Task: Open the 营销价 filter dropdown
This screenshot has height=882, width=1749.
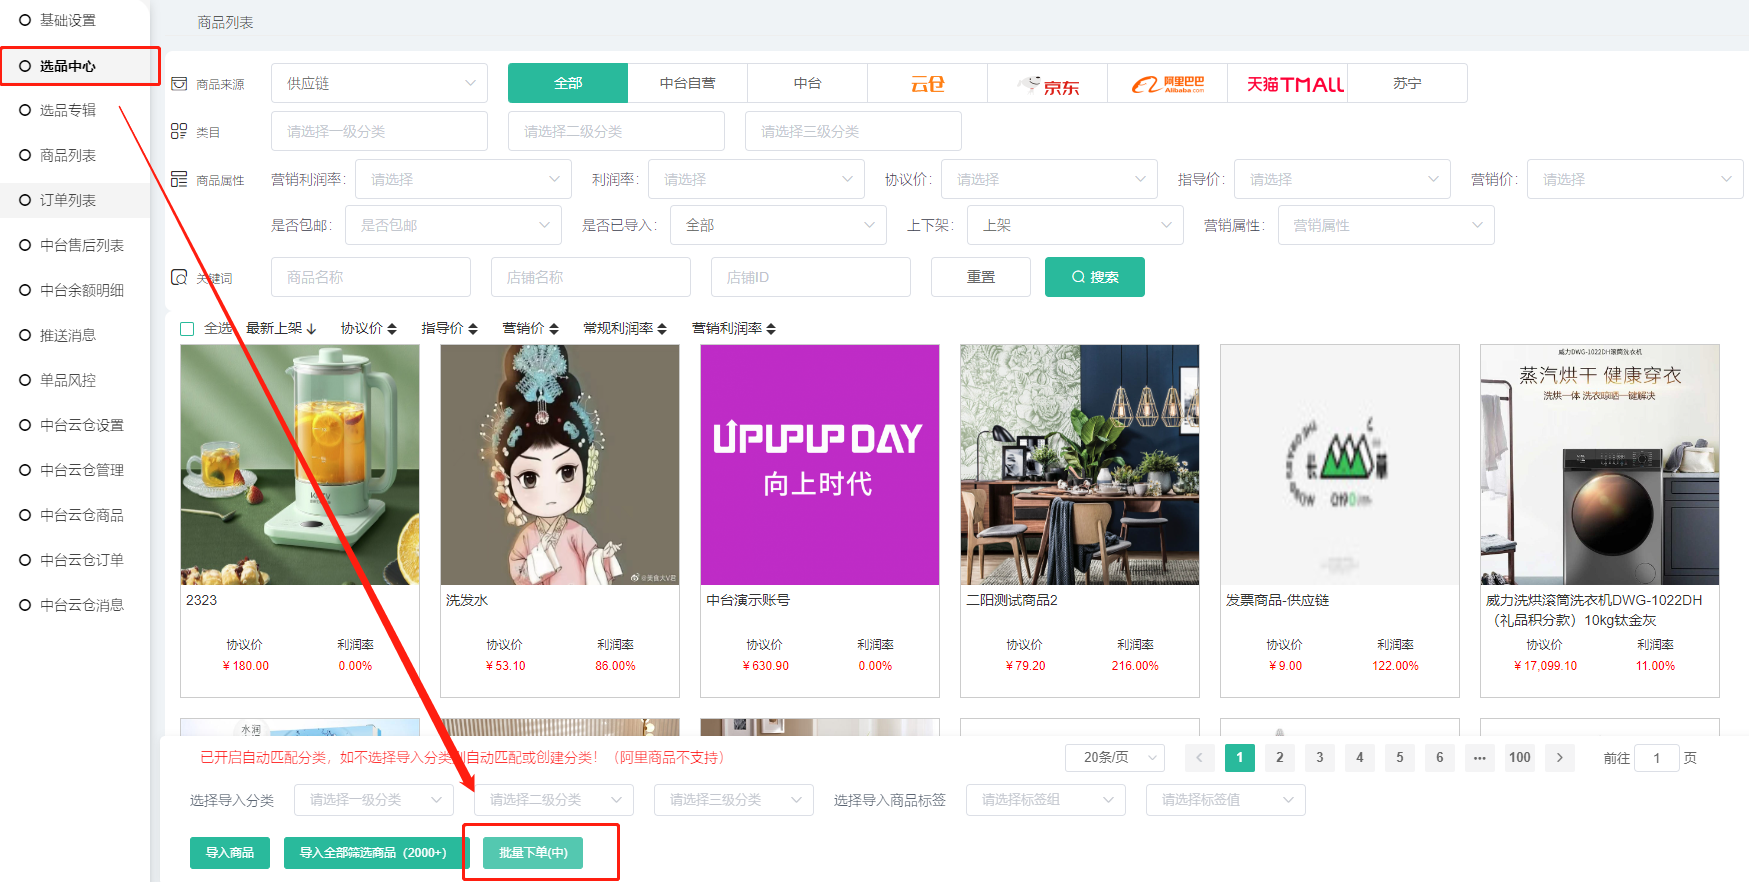Action: [1635, 179]
